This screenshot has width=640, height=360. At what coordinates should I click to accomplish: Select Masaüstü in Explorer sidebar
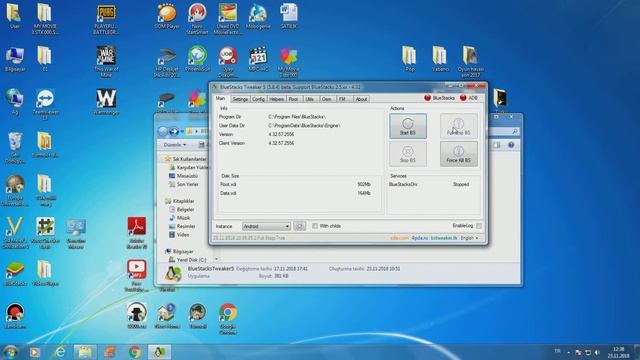184,176
